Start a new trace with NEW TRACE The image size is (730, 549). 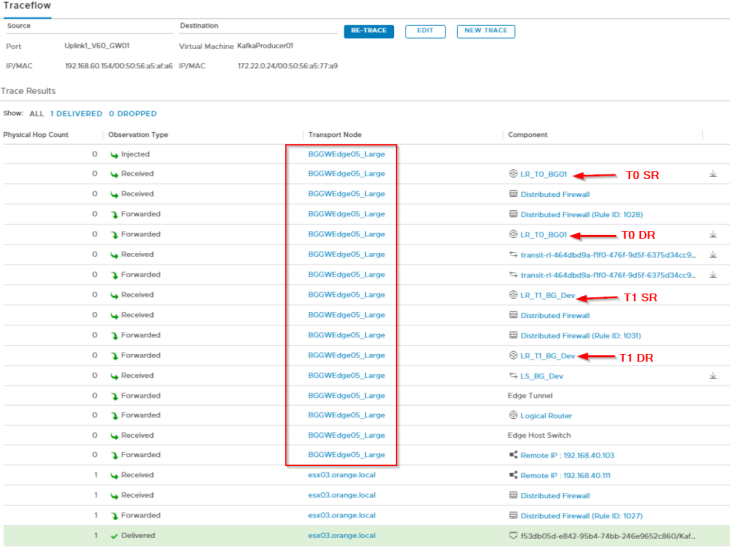pyautogui.click(x=486, y=31)
